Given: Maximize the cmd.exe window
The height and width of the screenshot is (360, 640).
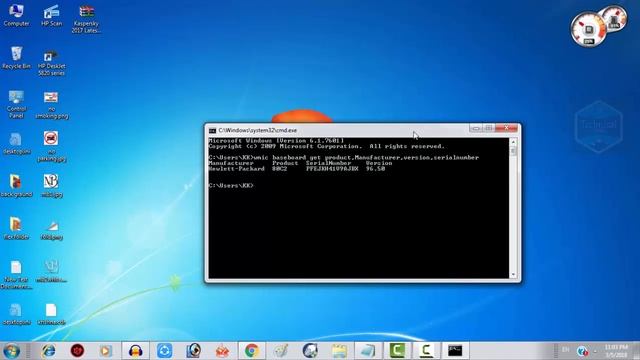Looking at the screenshot, I should (x=489, y=128).
